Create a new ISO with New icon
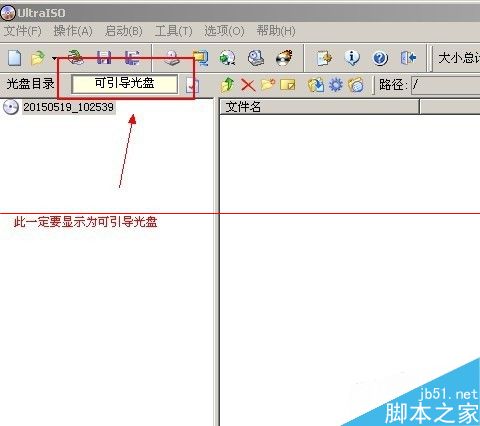 [15, 58]
